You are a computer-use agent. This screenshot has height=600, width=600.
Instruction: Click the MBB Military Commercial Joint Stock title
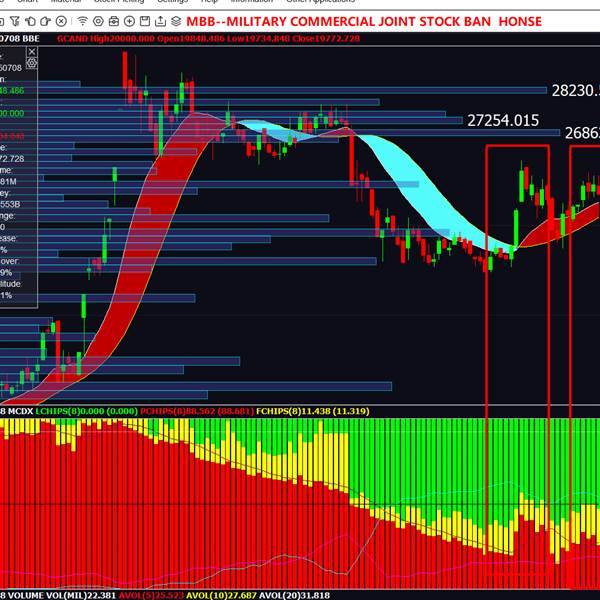click(364, 21)
